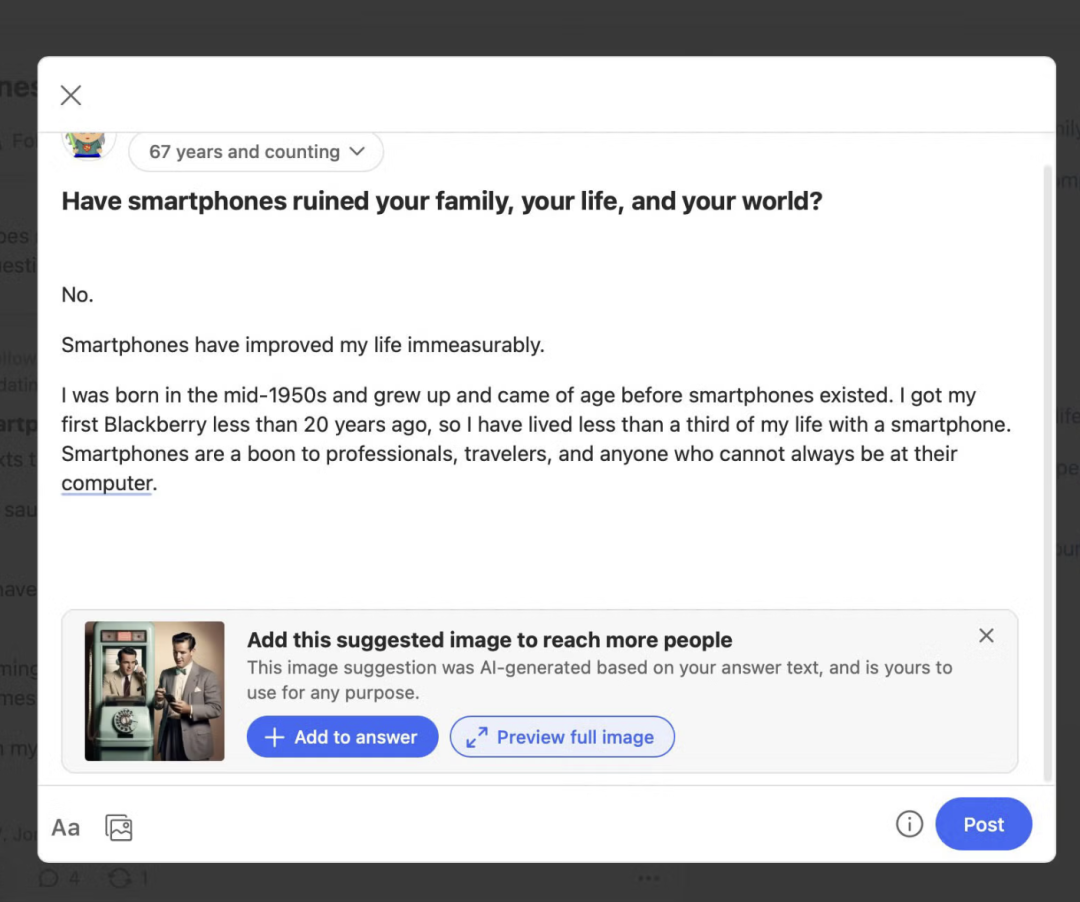Click the comment icon behind the dialog

tap(48, 878)
